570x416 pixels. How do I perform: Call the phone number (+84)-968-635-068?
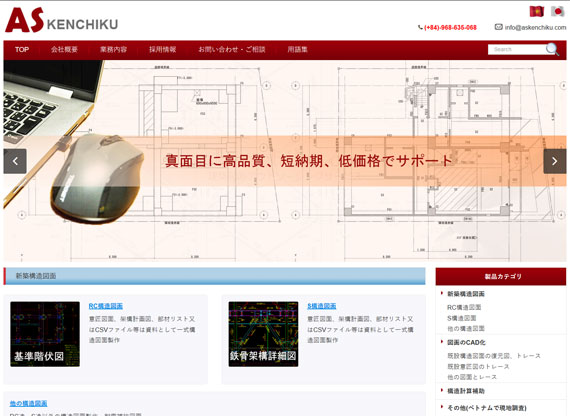(450, 27)
